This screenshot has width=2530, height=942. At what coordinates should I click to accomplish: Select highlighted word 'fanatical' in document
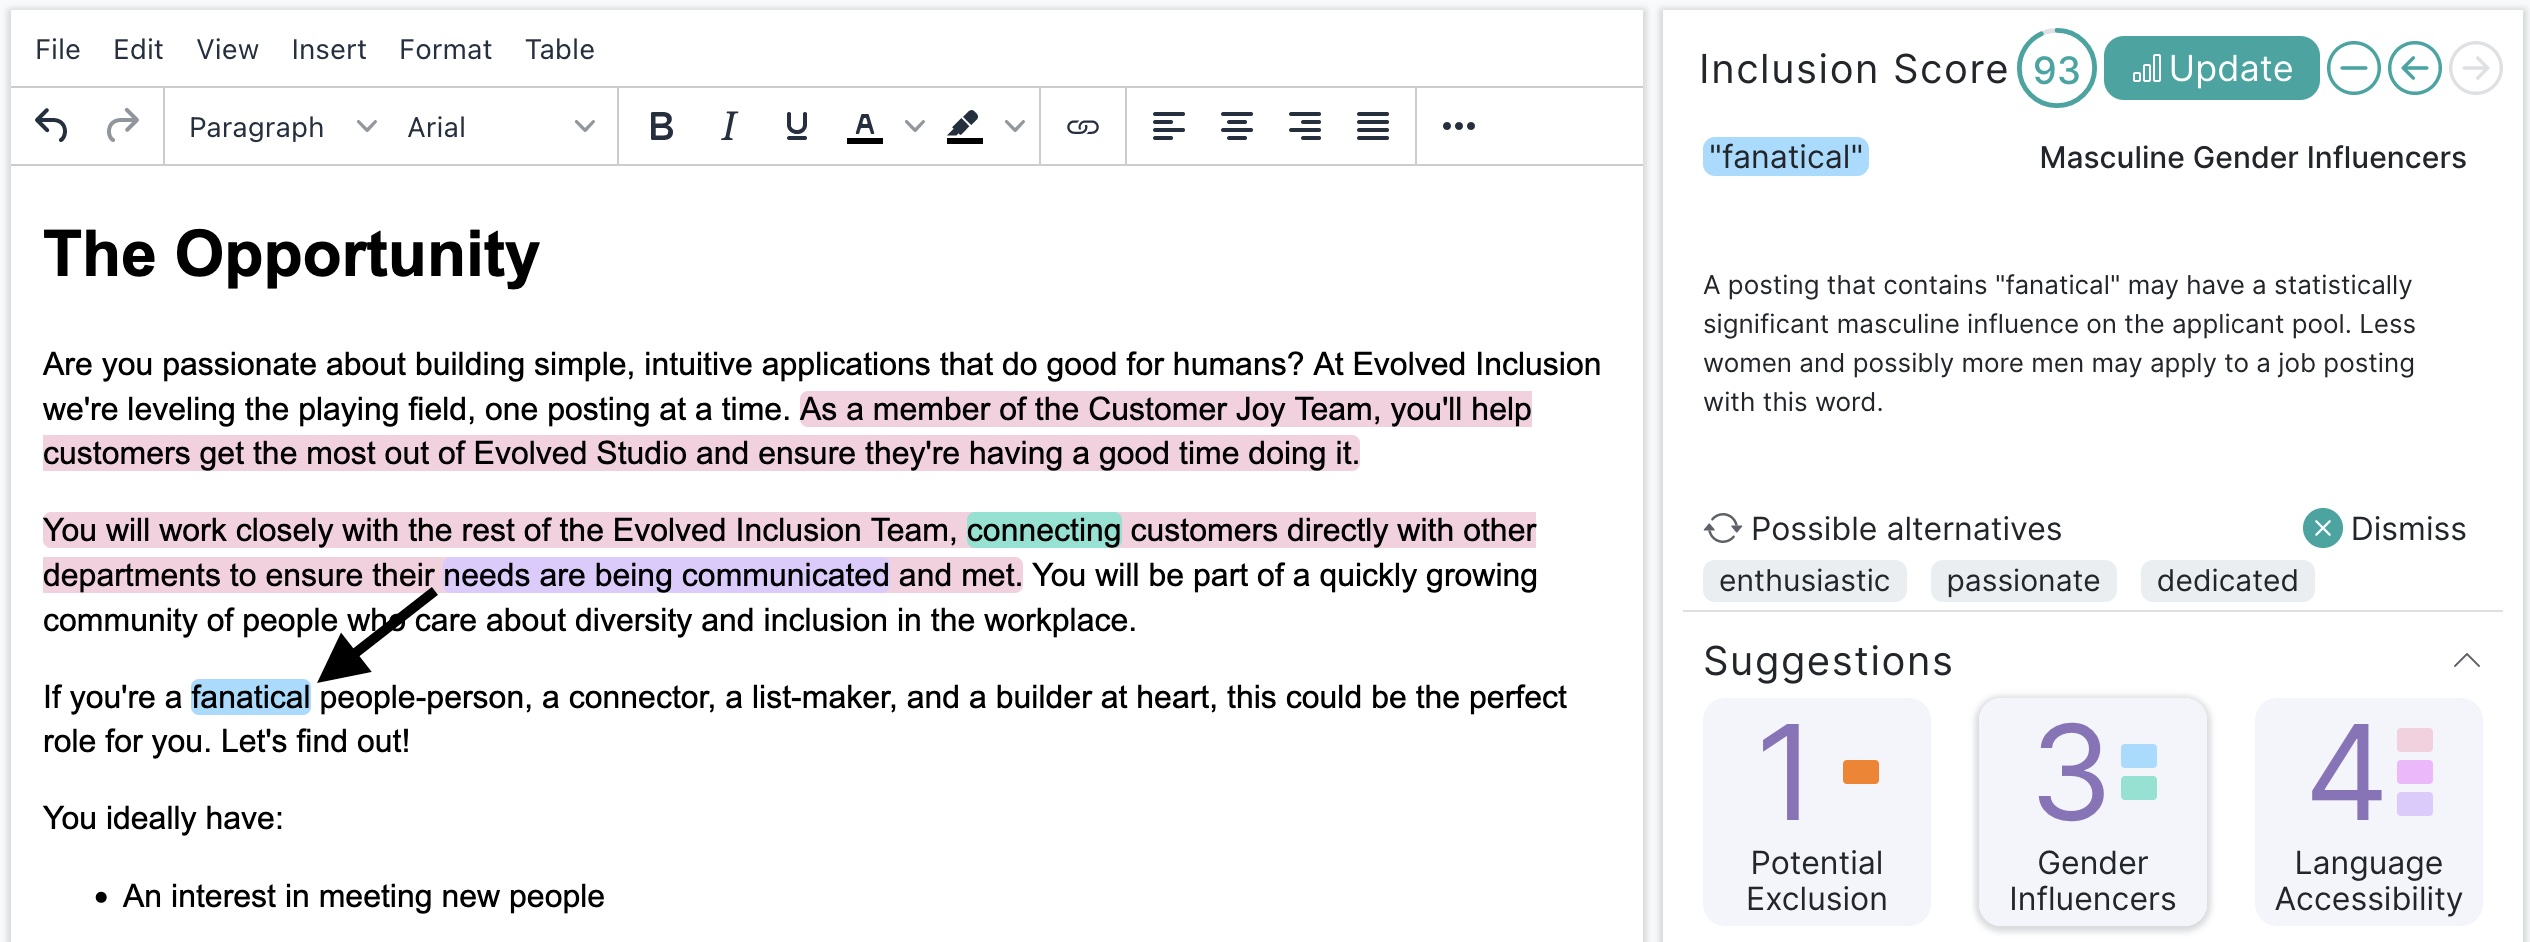tap(251, 697)
